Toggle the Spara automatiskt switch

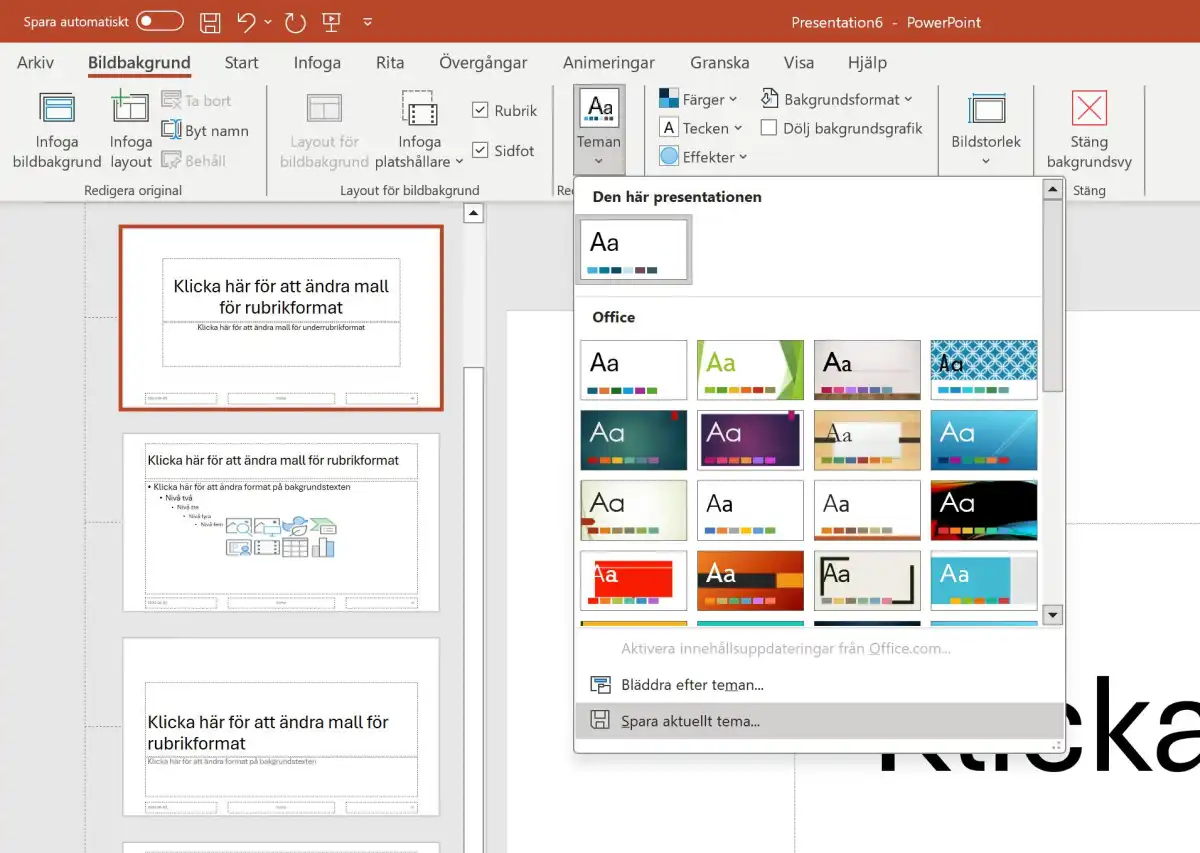160,21
